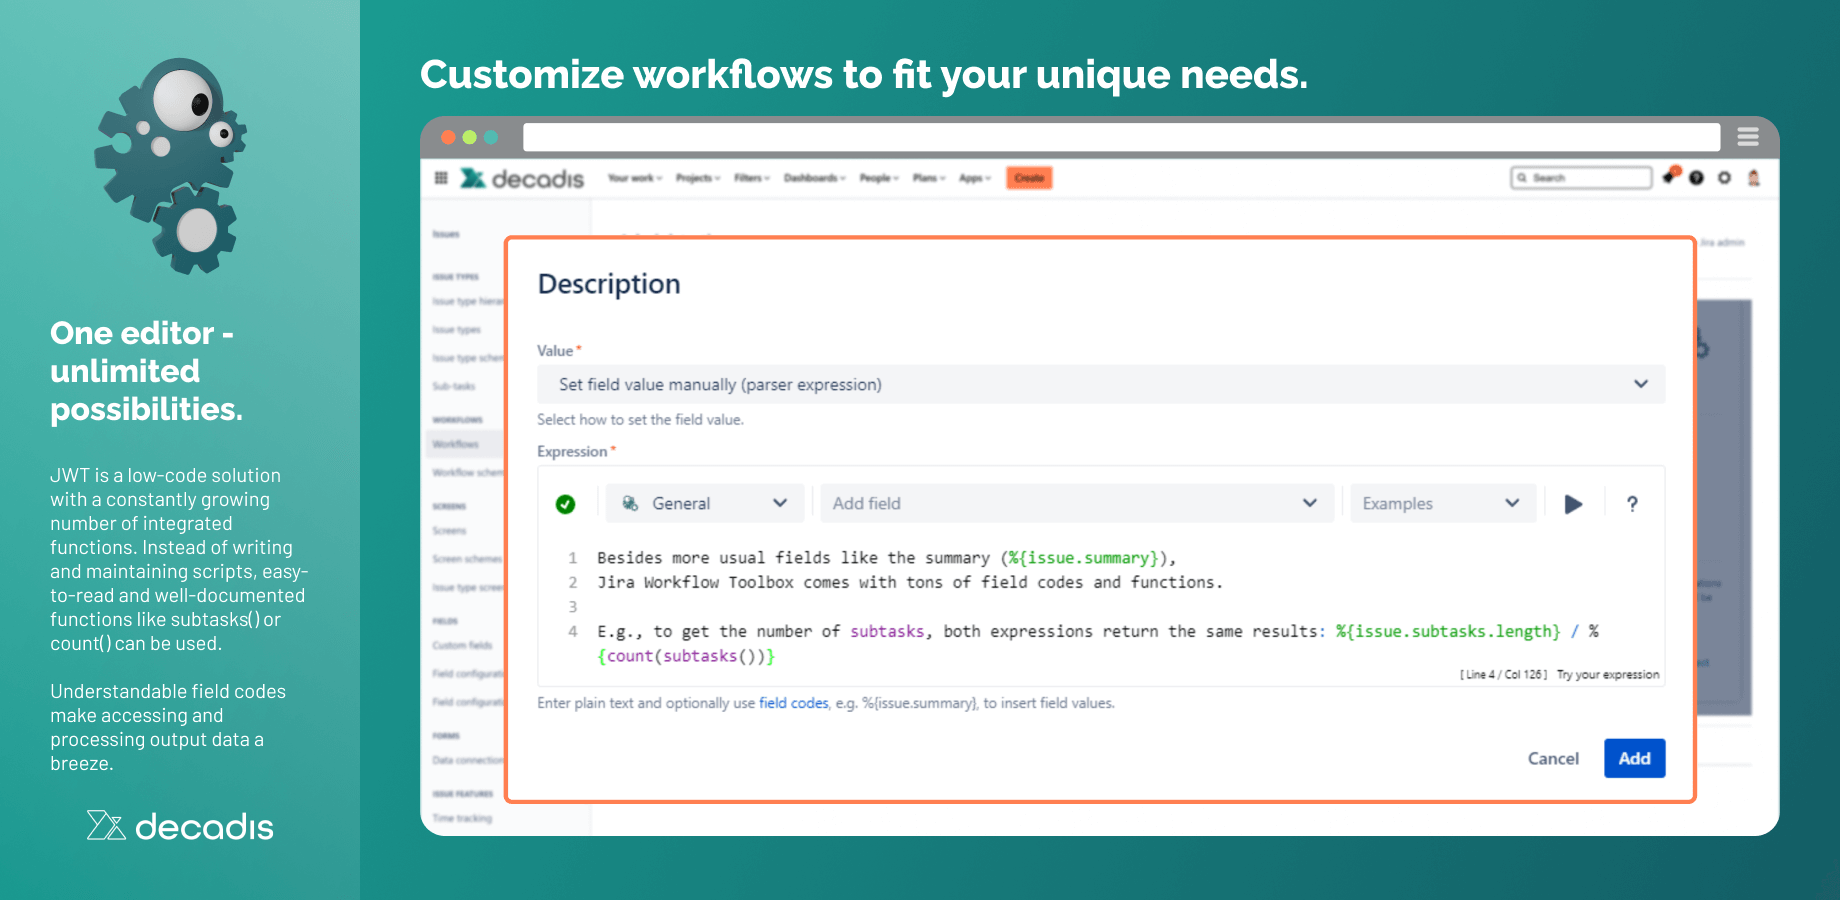Click the teal browser window dot
Screen dimensions: 1840x900
(x=491, y=137)
